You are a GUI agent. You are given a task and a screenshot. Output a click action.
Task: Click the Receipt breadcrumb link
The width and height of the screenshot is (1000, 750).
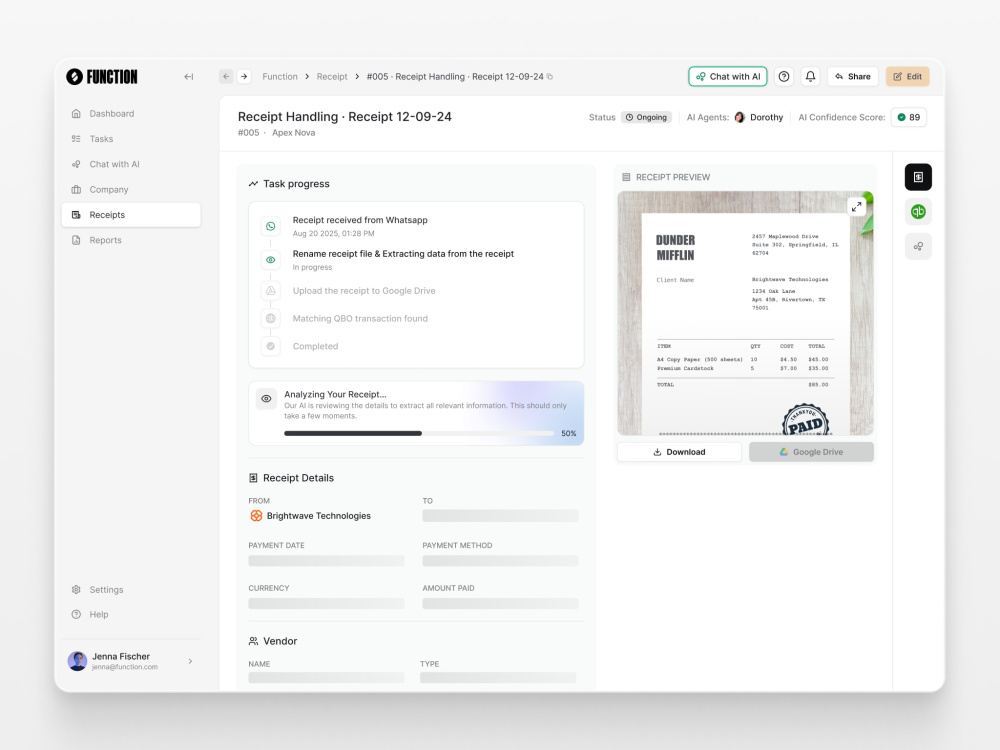point(332,77)
